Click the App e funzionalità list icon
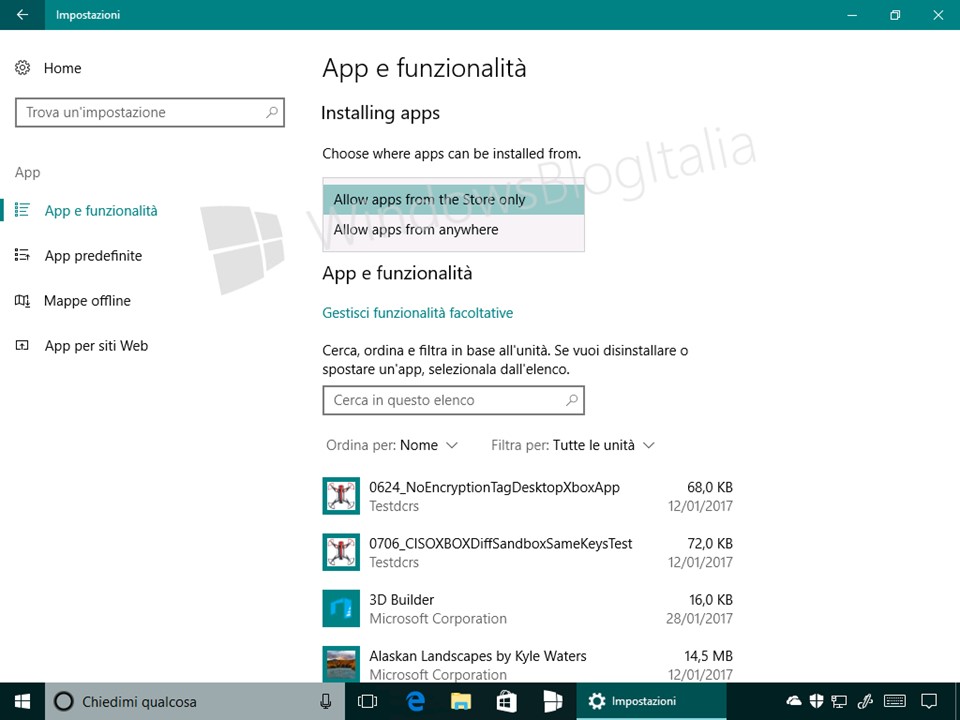Viewport: 960px width, 720px height. tap(22, 210)
